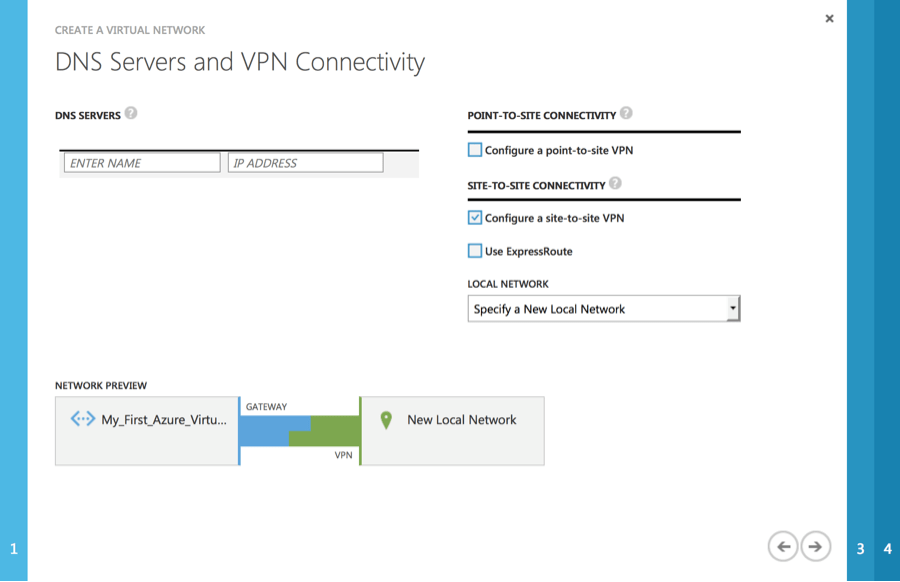Click the dropdown arrow for local network selection
Viewport: 900px width, 582px height.
(x=733, y=308)
